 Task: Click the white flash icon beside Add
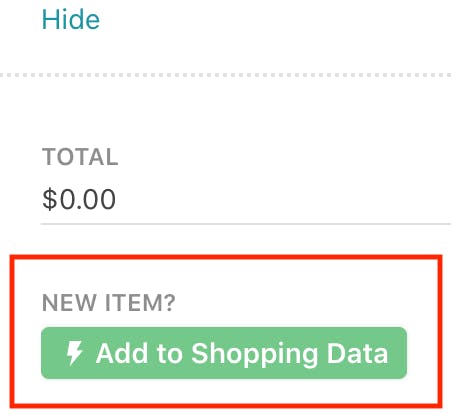click(x=74, y=353)
